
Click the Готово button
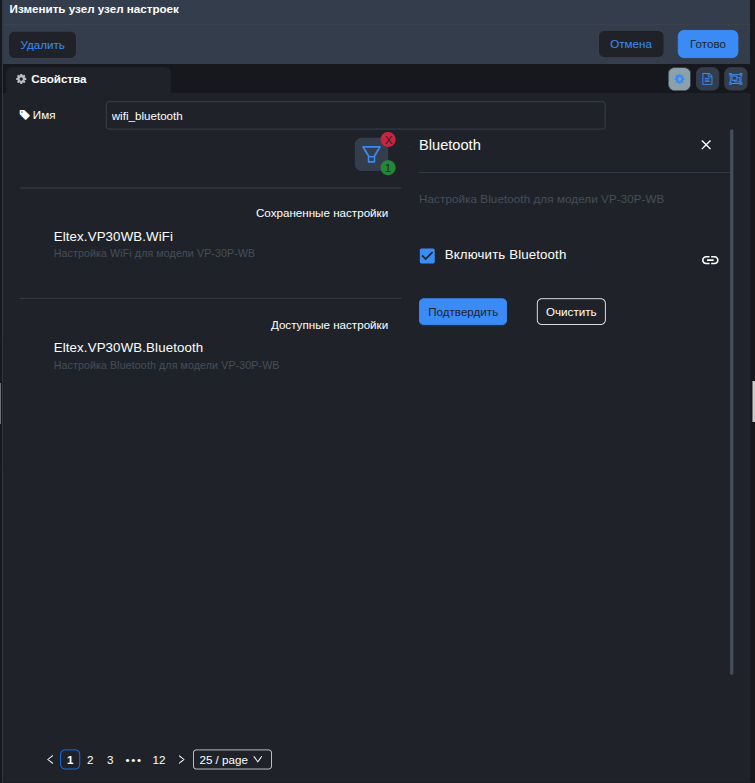(x=708, y=44)
